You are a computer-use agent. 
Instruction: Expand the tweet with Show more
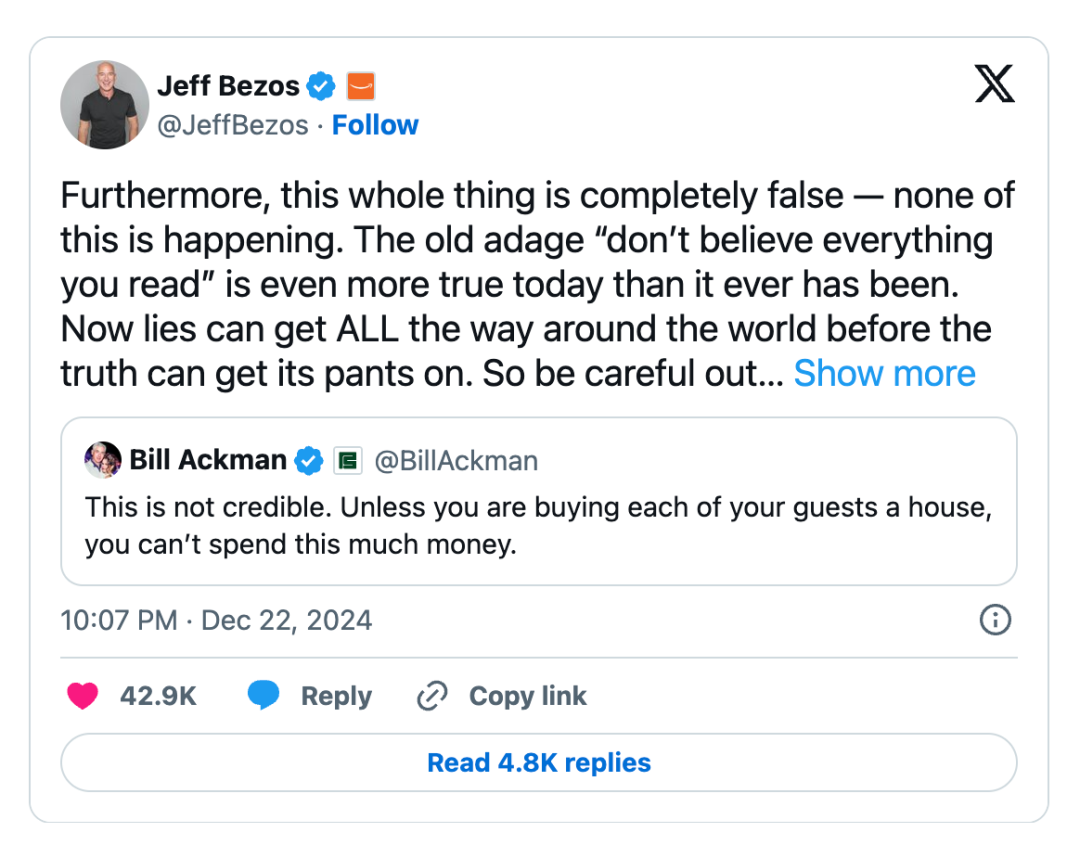pos(884,373)
